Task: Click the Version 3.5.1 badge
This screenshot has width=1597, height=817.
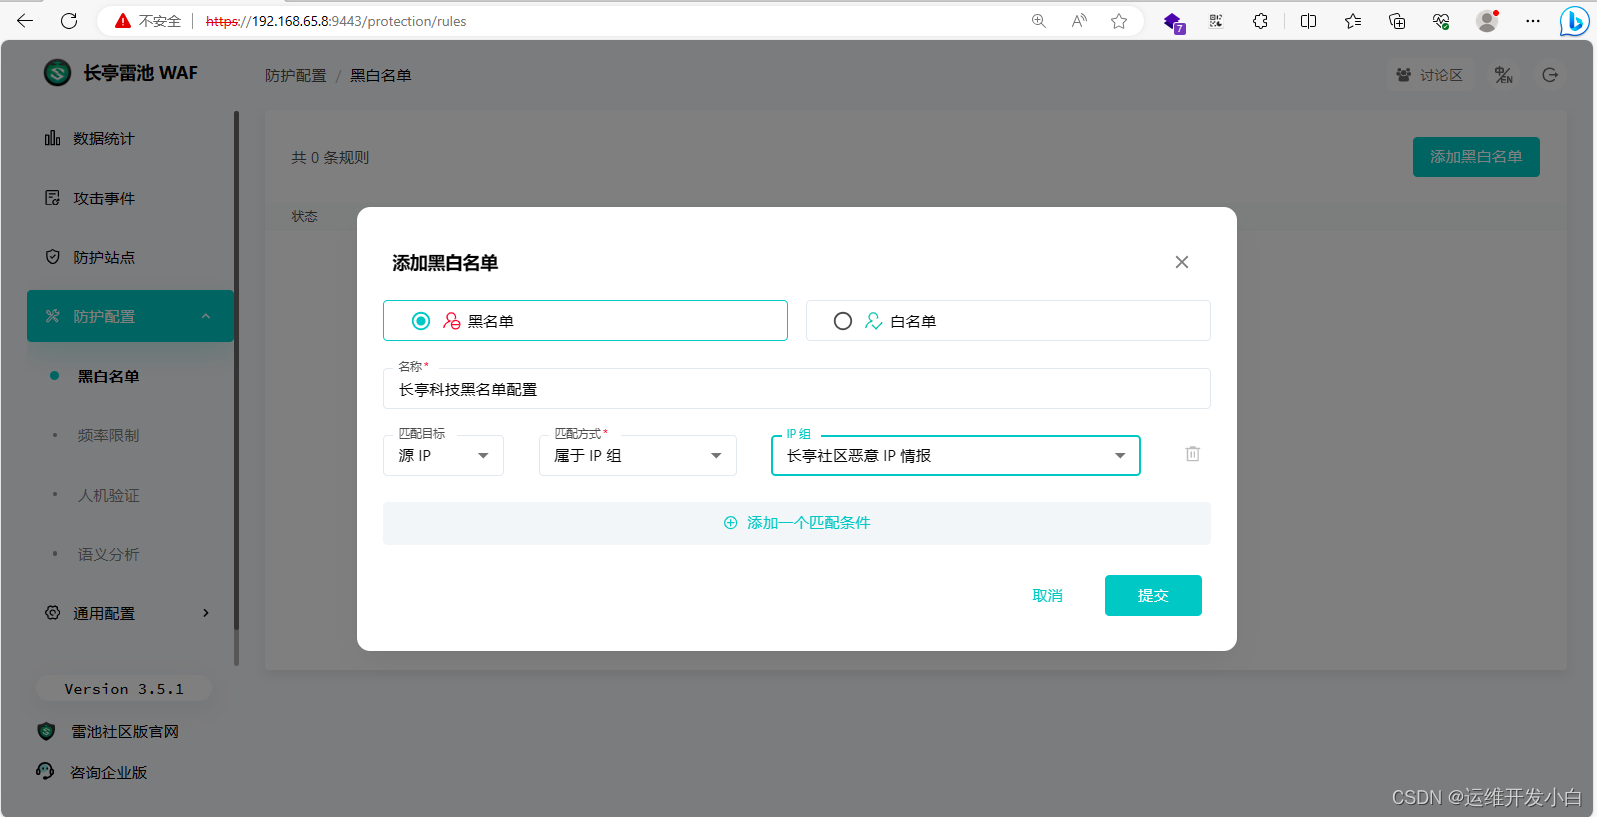Action: [124, 689]
